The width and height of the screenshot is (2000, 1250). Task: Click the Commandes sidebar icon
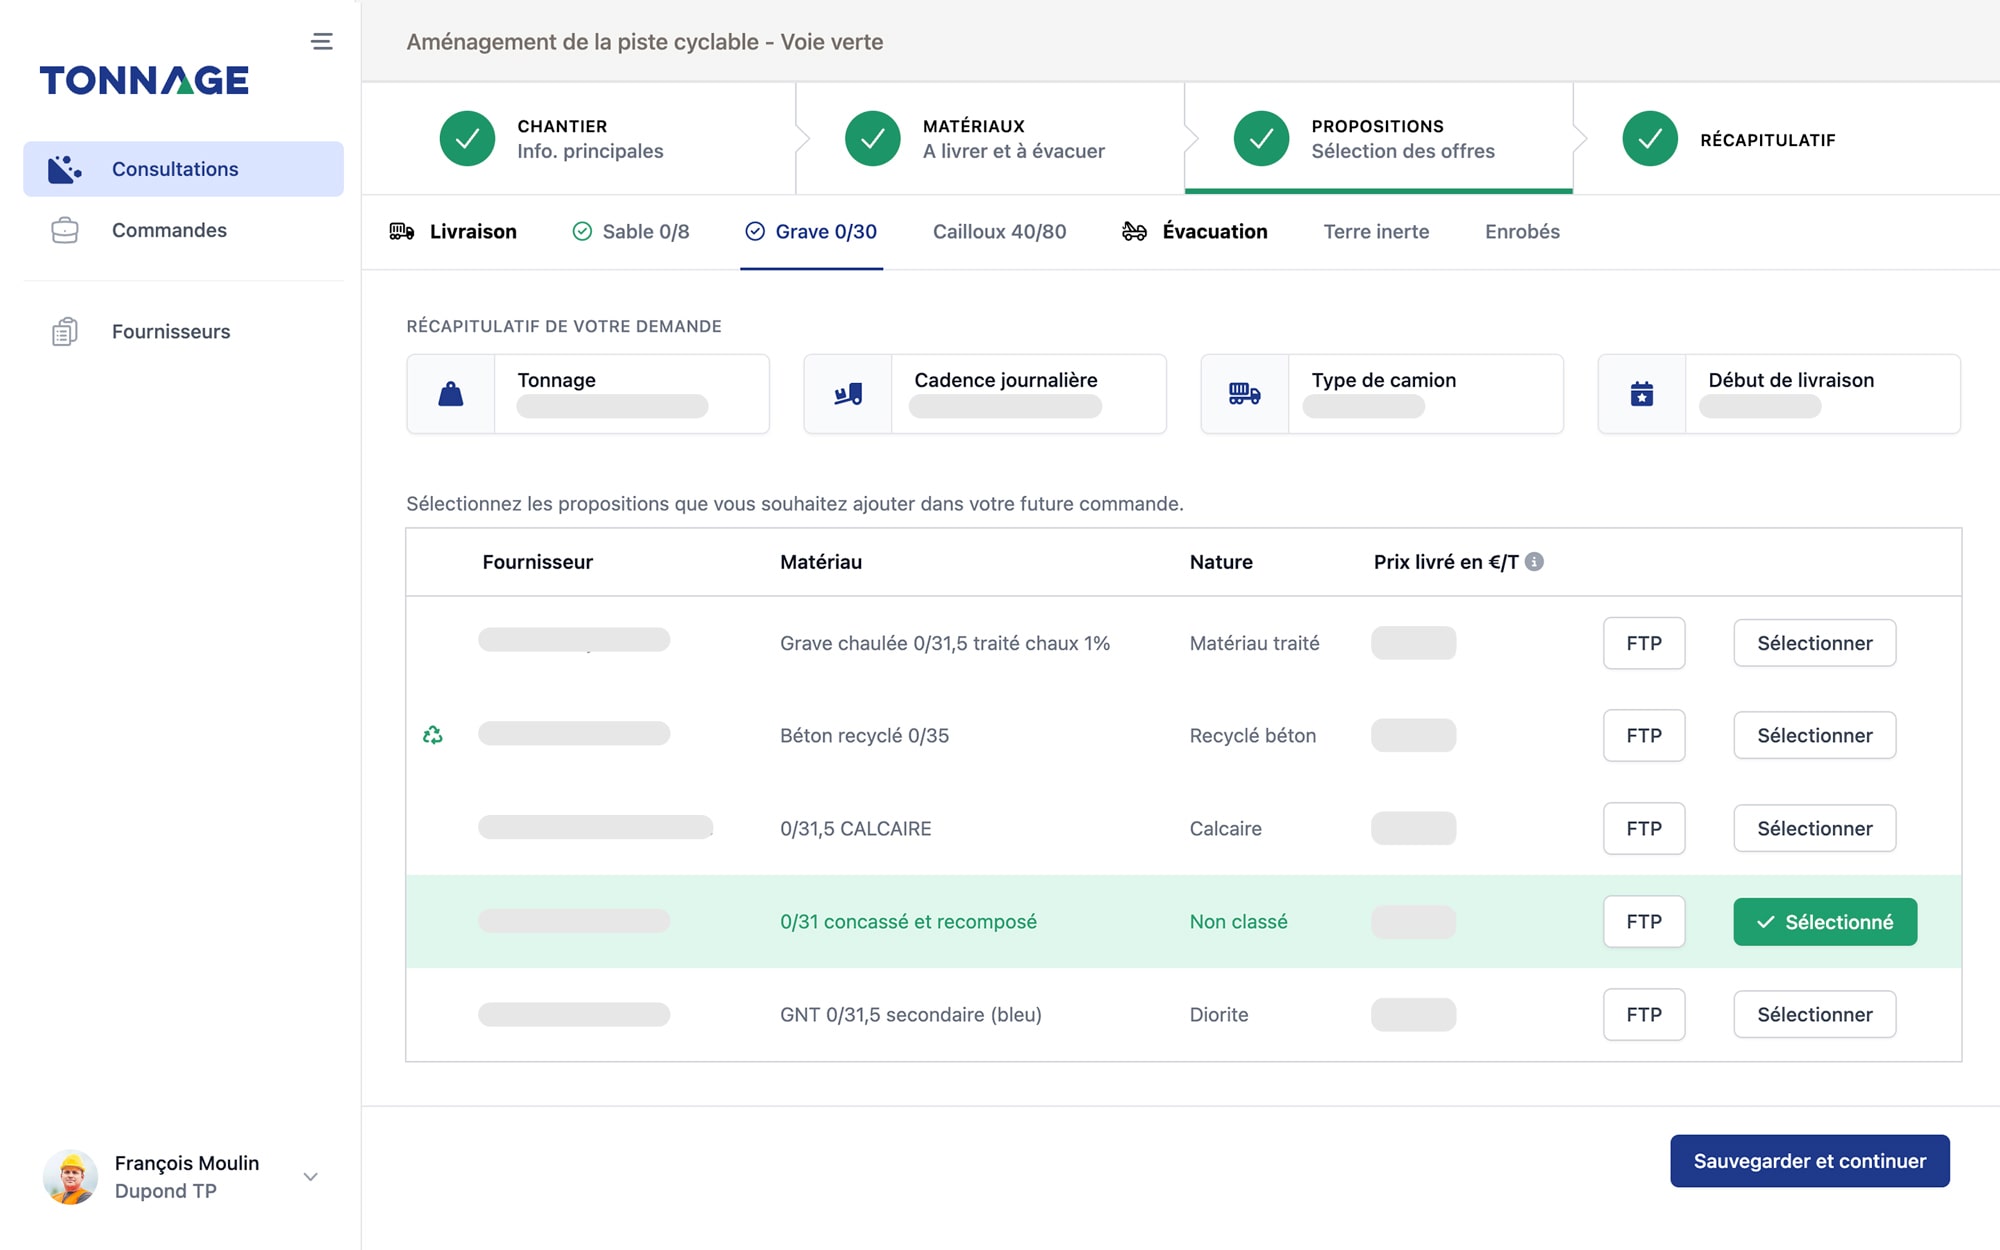(x=63, y=228)
